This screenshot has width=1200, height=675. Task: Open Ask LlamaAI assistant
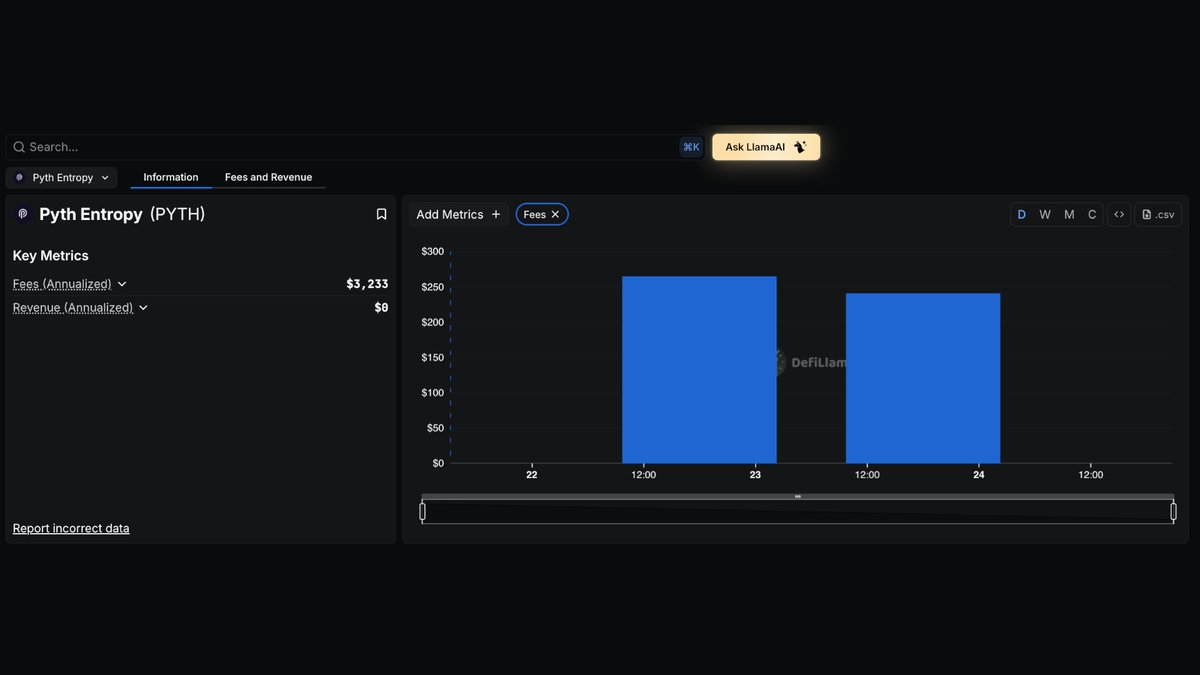766,147
